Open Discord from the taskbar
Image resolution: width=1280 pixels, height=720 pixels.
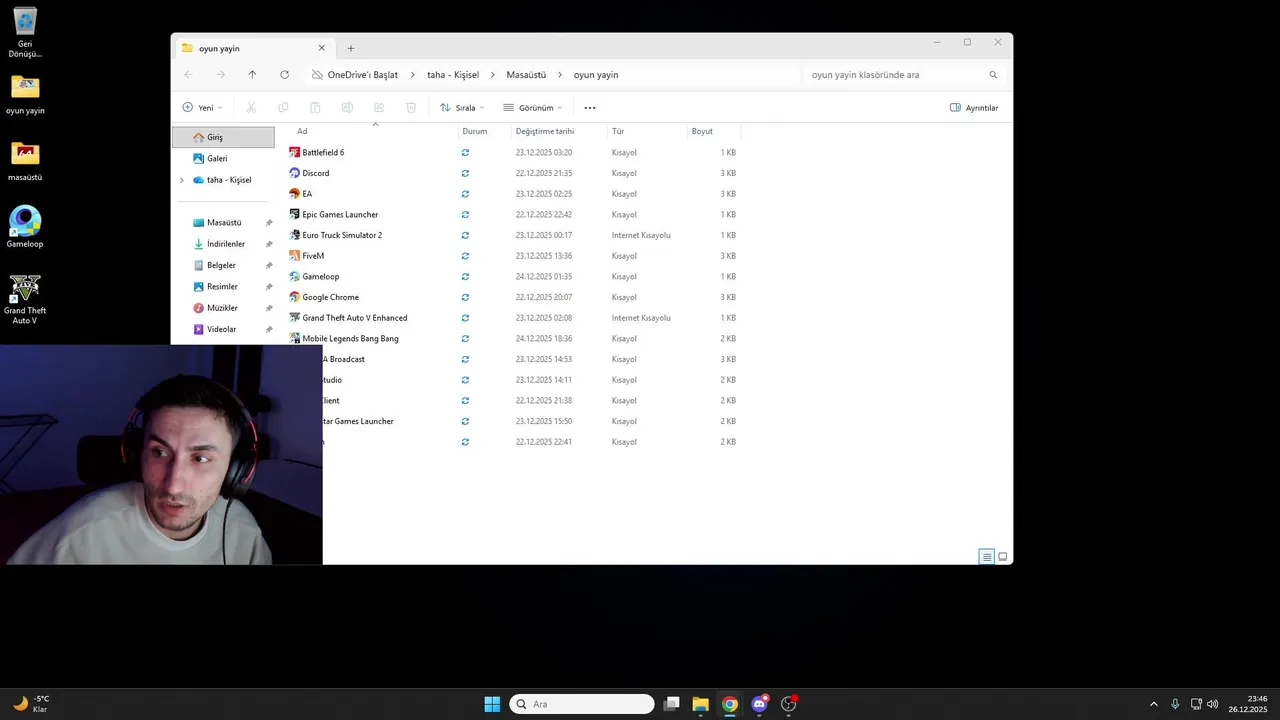point(760,704)
